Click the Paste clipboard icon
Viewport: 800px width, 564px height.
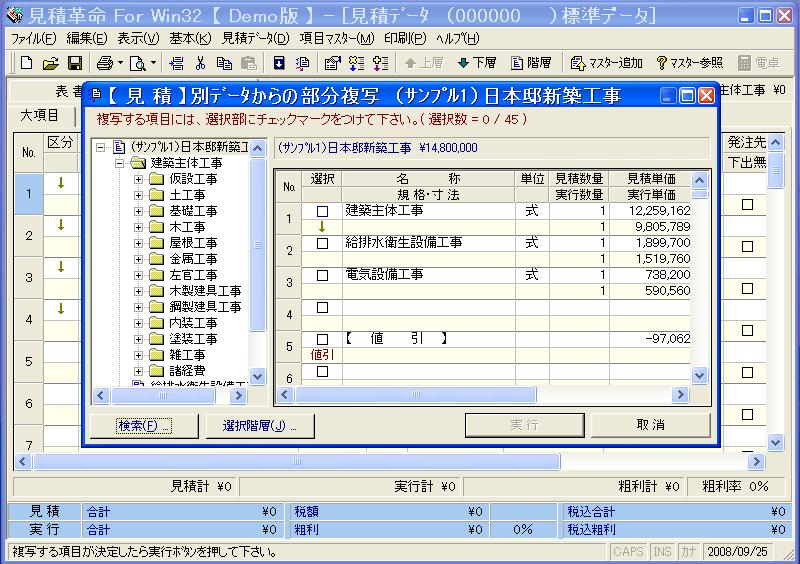(x=248, y=63)
